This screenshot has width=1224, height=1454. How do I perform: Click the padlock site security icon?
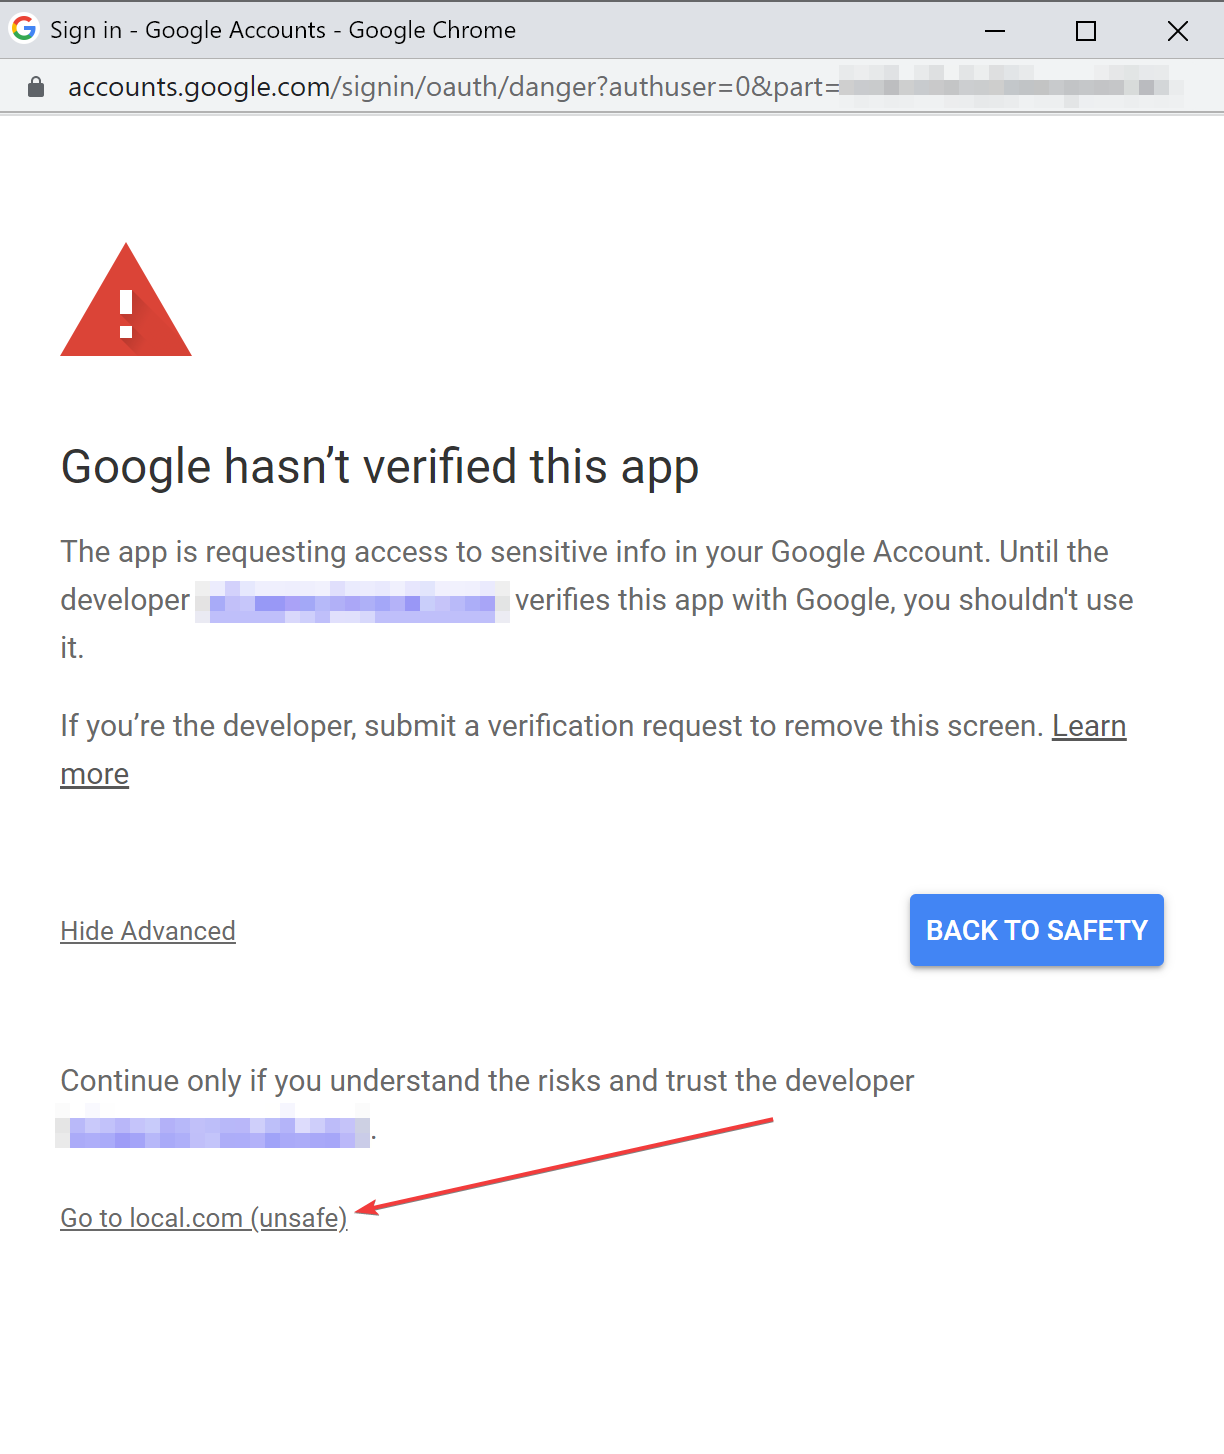coord(36,87)
